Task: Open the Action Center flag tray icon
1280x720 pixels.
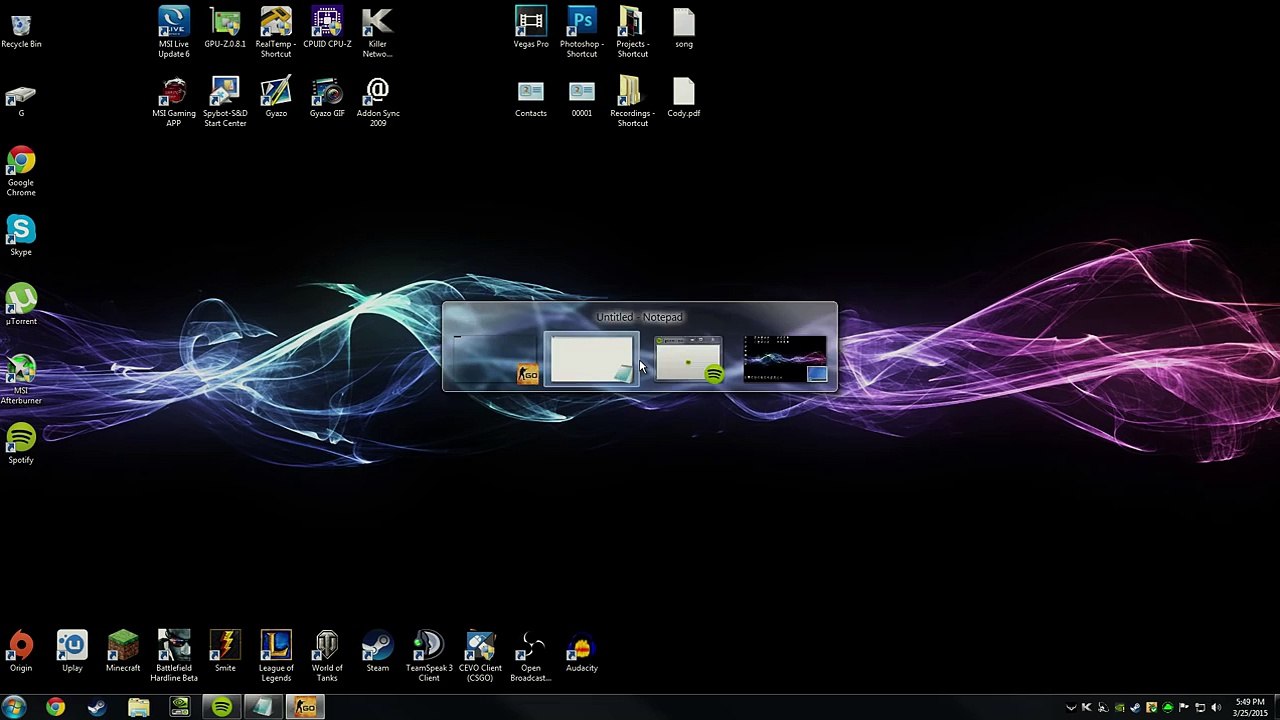Action: point(1184,708)
